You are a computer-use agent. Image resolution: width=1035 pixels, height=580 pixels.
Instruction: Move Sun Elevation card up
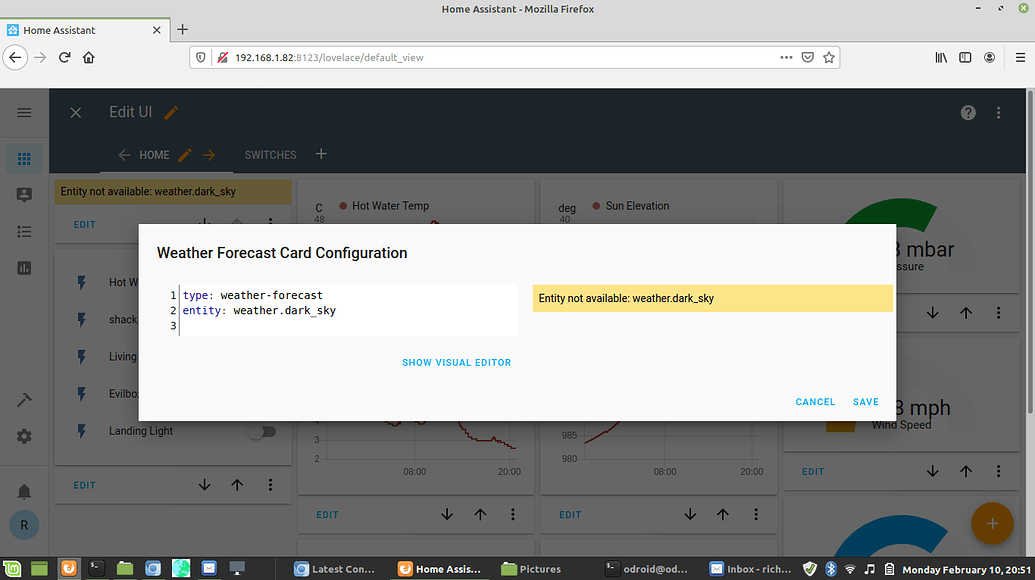(x=723, y=515)
